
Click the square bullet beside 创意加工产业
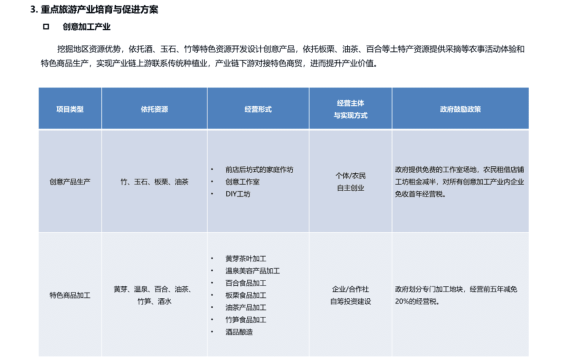coord(46,27)
